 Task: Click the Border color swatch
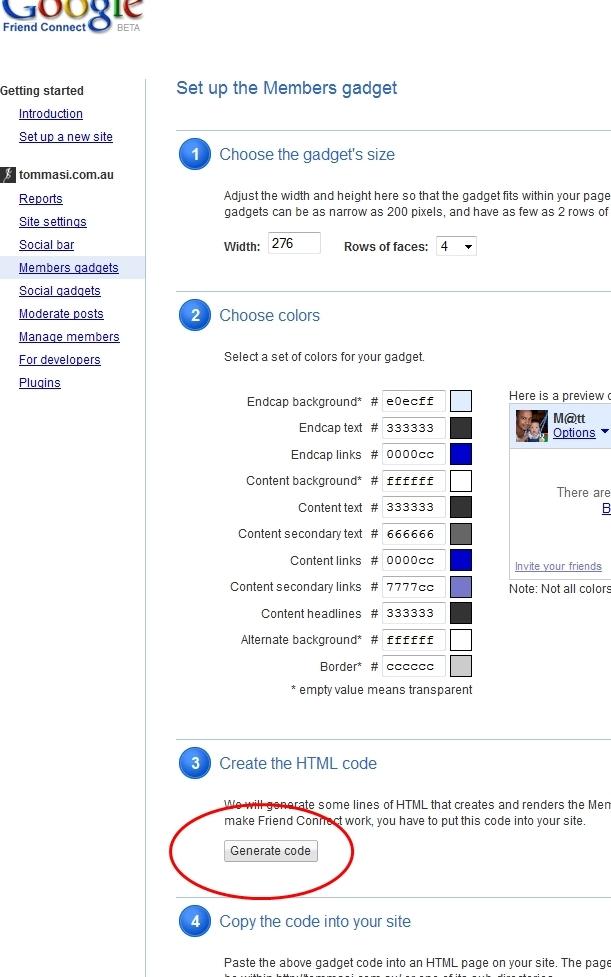[460, 666]
